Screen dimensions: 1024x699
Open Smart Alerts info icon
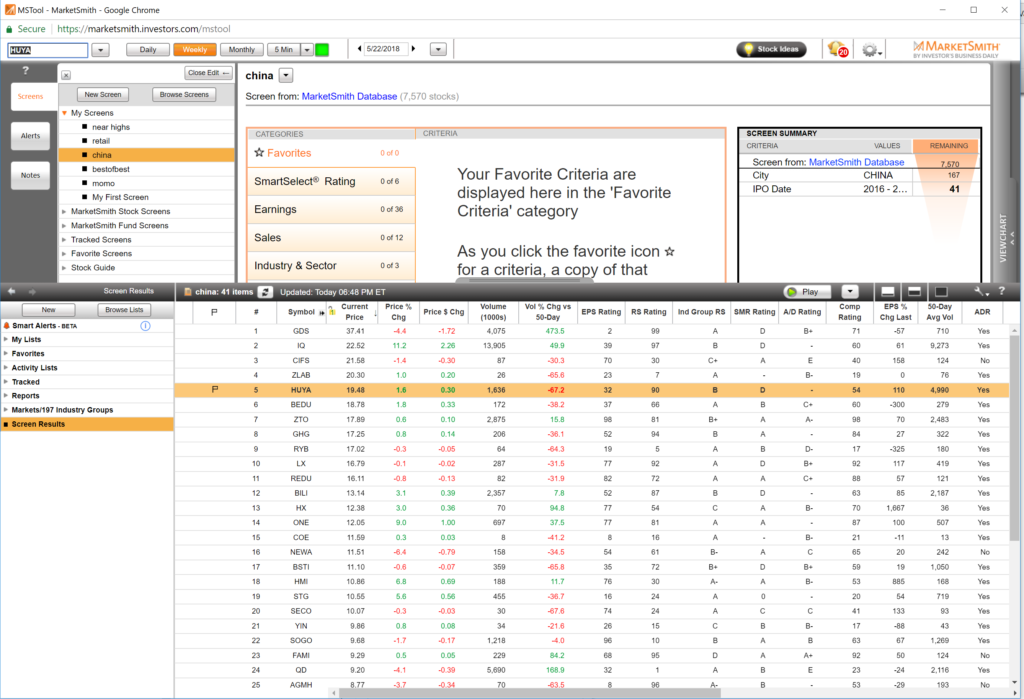click(x=146, y=325)
